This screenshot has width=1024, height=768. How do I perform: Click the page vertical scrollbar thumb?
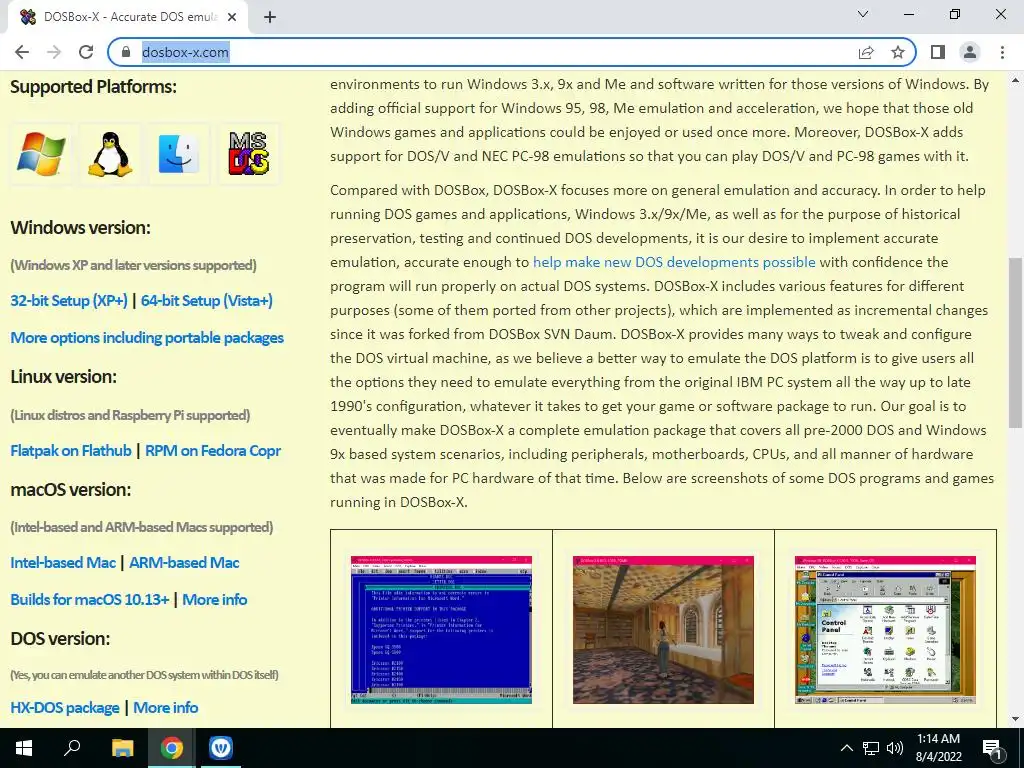(1015, 342)
